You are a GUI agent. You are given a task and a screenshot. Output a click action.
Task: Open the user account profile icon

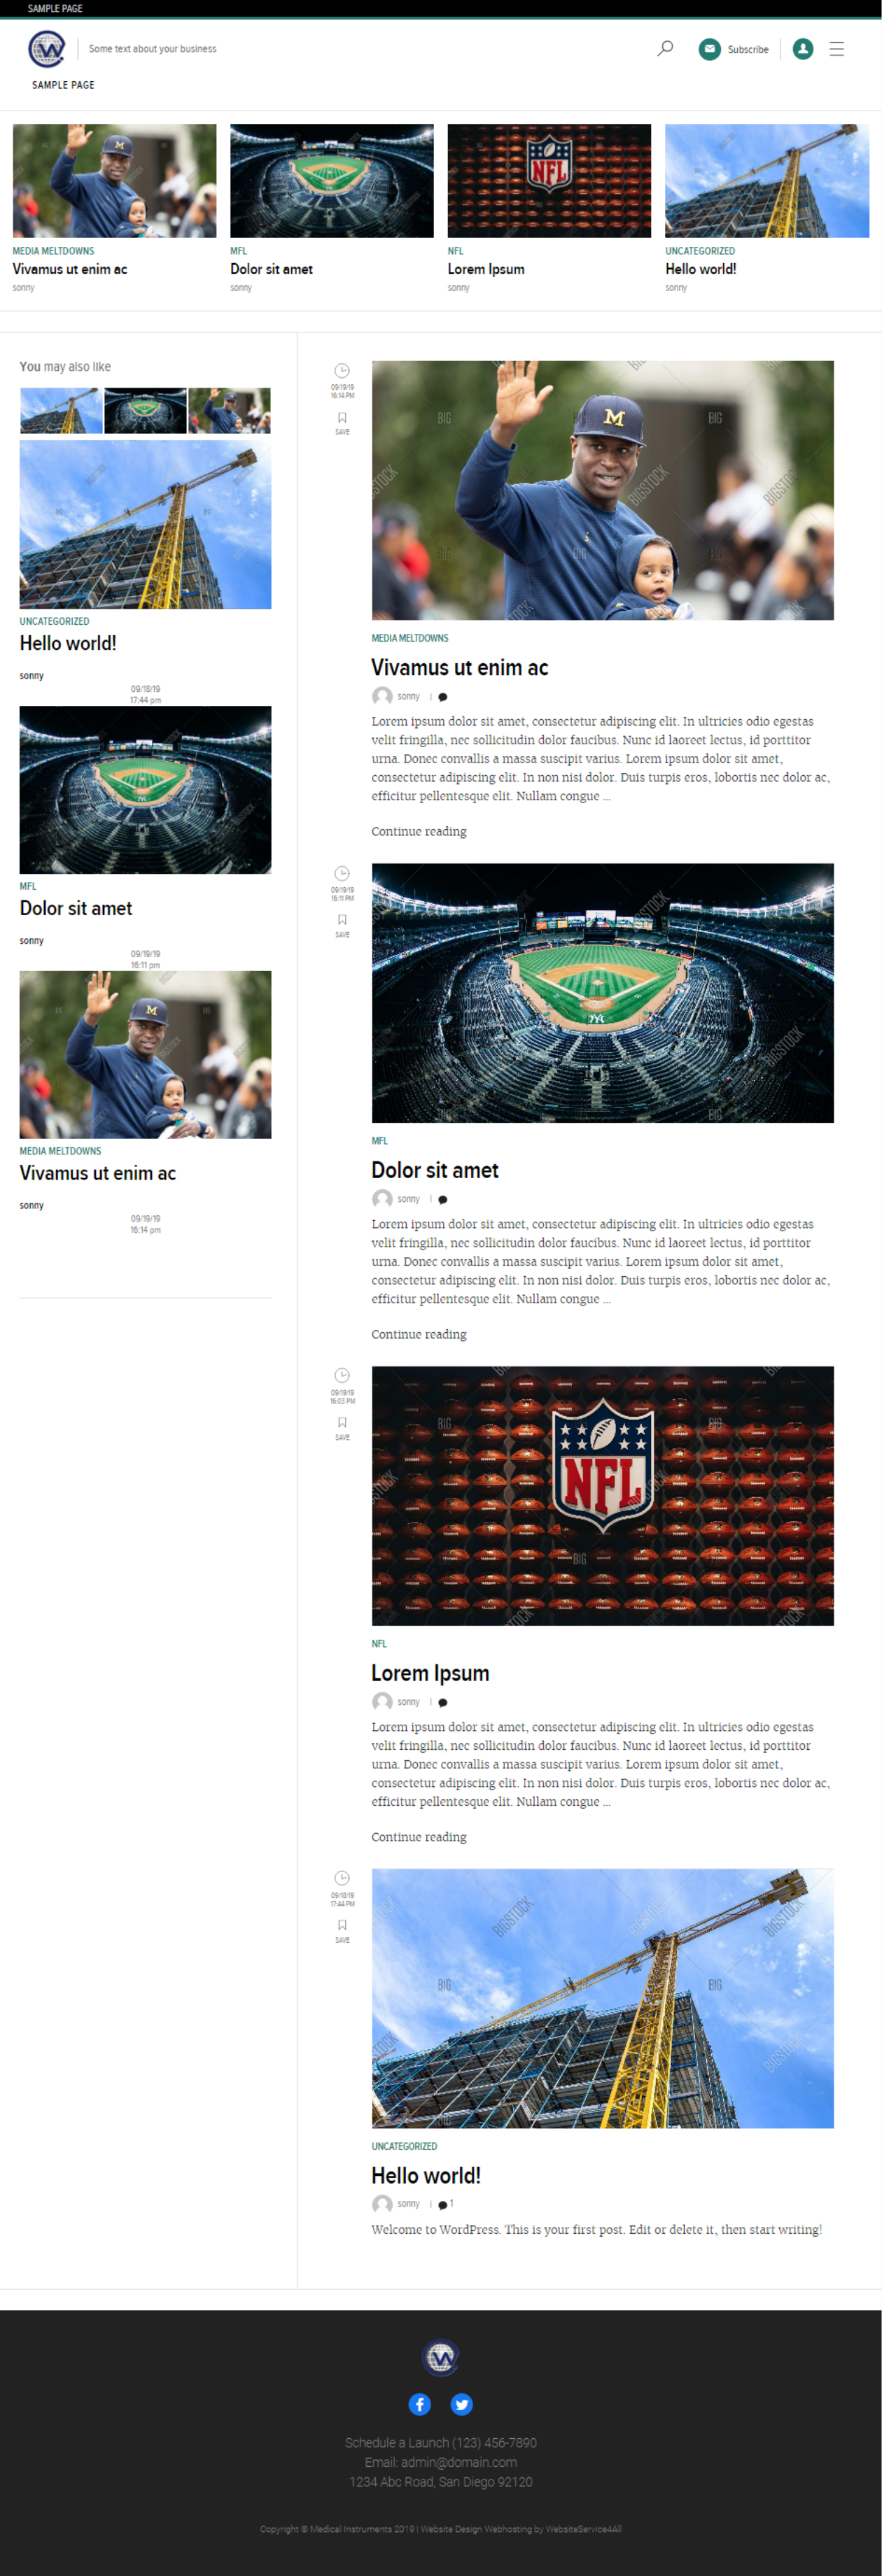tap(802, 49)
